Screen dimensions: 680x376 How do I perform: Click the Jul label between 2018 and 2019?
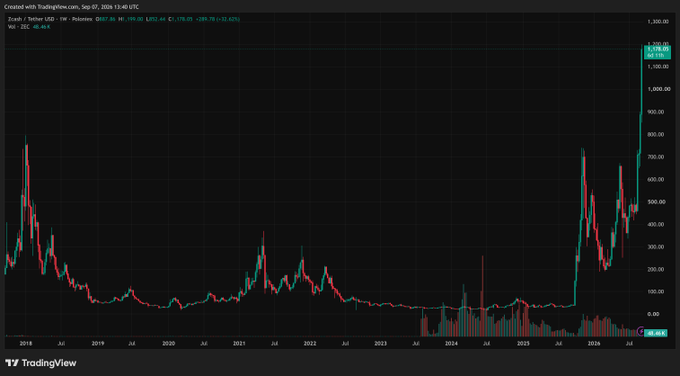tap(61, 343)
